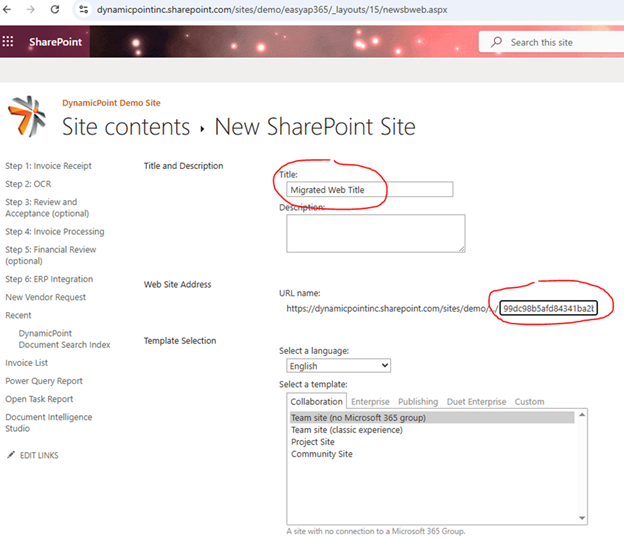Open the Select a language dropdown

[x=338, y=366]
